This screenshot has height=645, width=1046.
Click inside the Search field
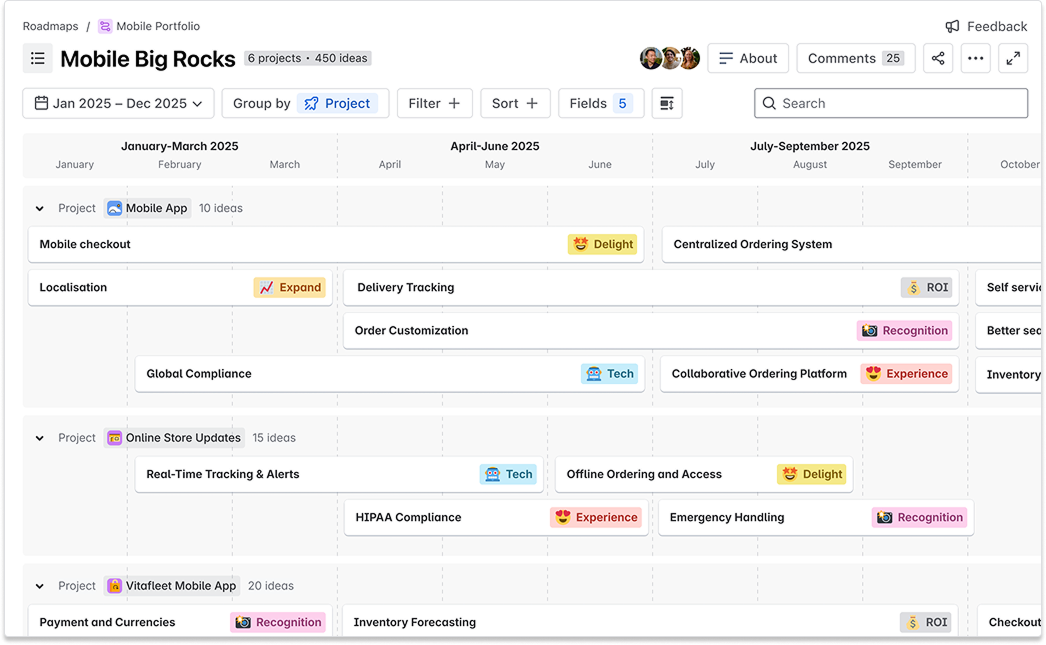tap(890, 103)
